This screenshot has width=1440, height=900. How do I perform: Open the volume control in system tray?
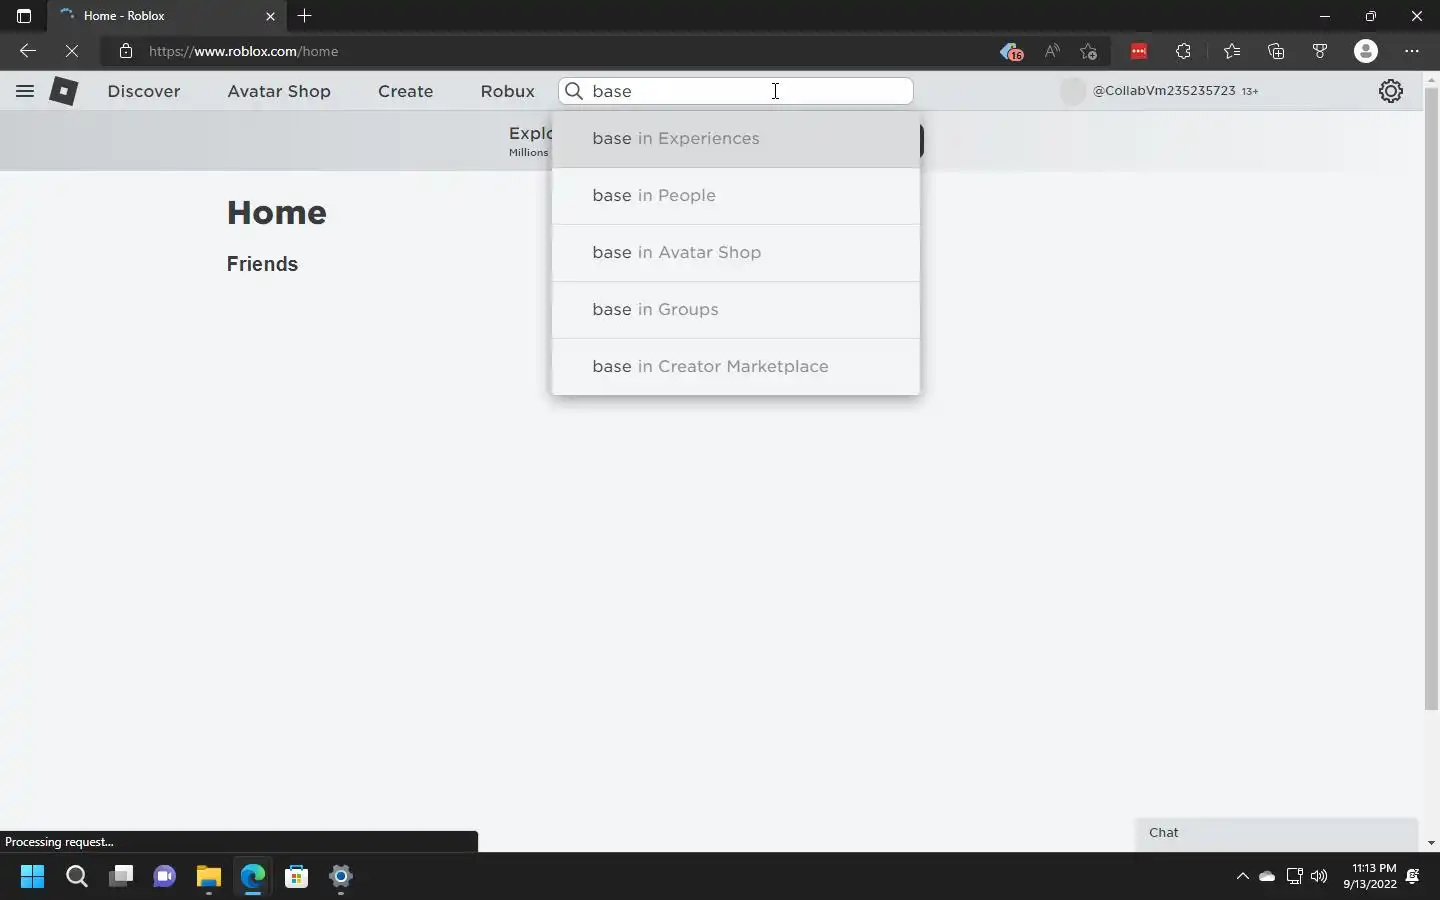[x=1319, y=877]
